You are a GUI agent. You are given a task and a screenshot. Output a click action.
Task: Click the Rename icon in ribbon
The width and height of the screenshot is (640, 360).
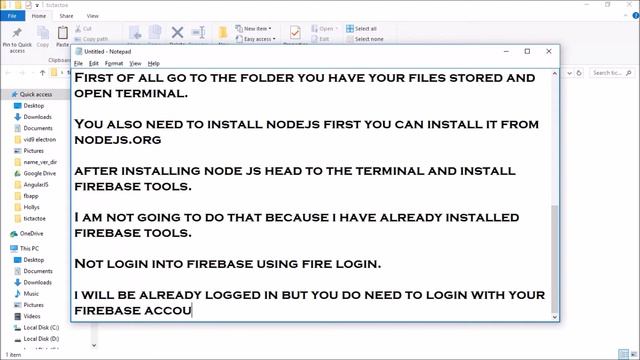click(x=198, y=33)
